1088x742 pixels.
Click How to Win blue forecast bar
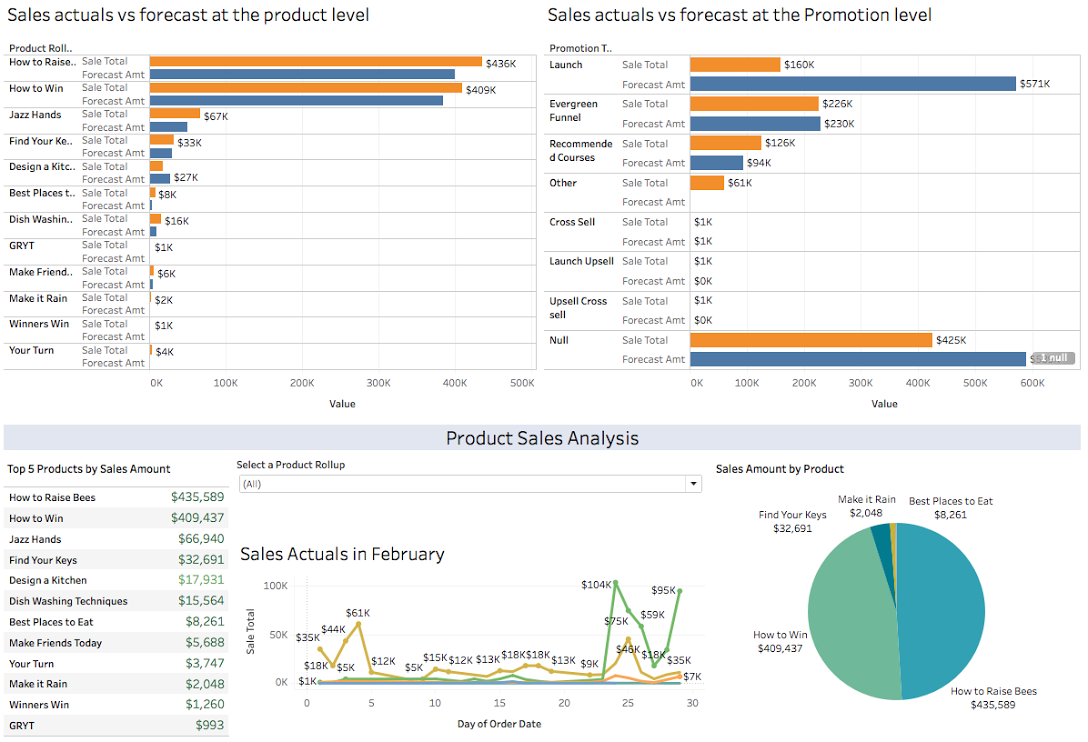[296, 101]
